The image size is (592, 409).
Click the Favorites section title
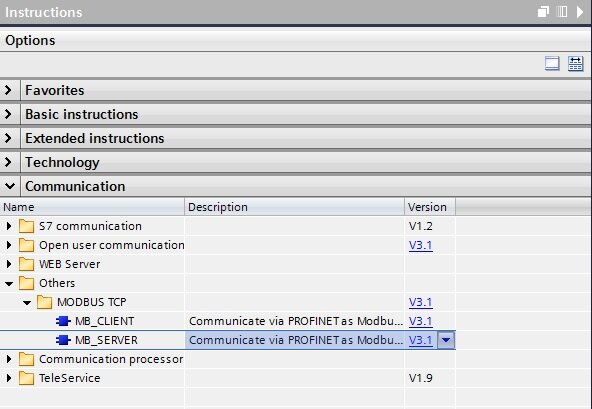(55, 90)
